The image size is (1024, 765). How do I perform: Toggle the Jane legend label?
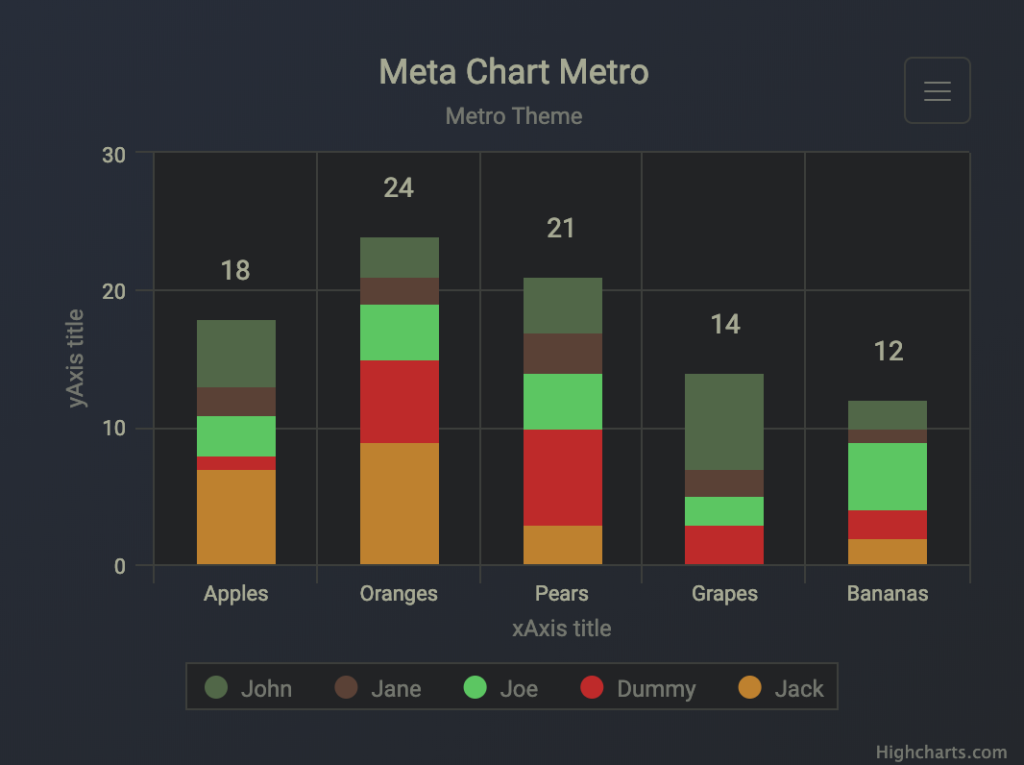[x=396, y=689]
